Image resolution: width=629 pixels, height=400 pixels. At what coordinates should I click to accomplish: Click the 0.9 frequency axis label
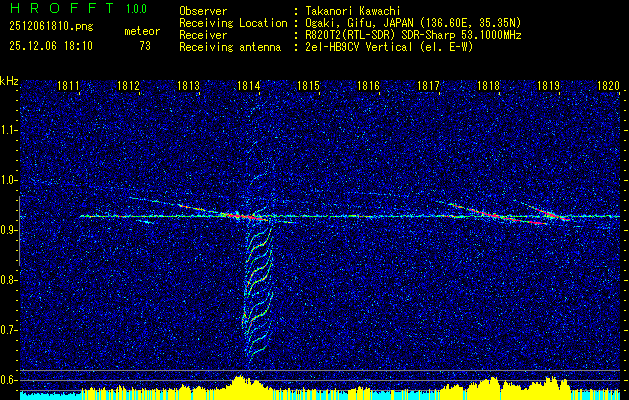(9, 230)
